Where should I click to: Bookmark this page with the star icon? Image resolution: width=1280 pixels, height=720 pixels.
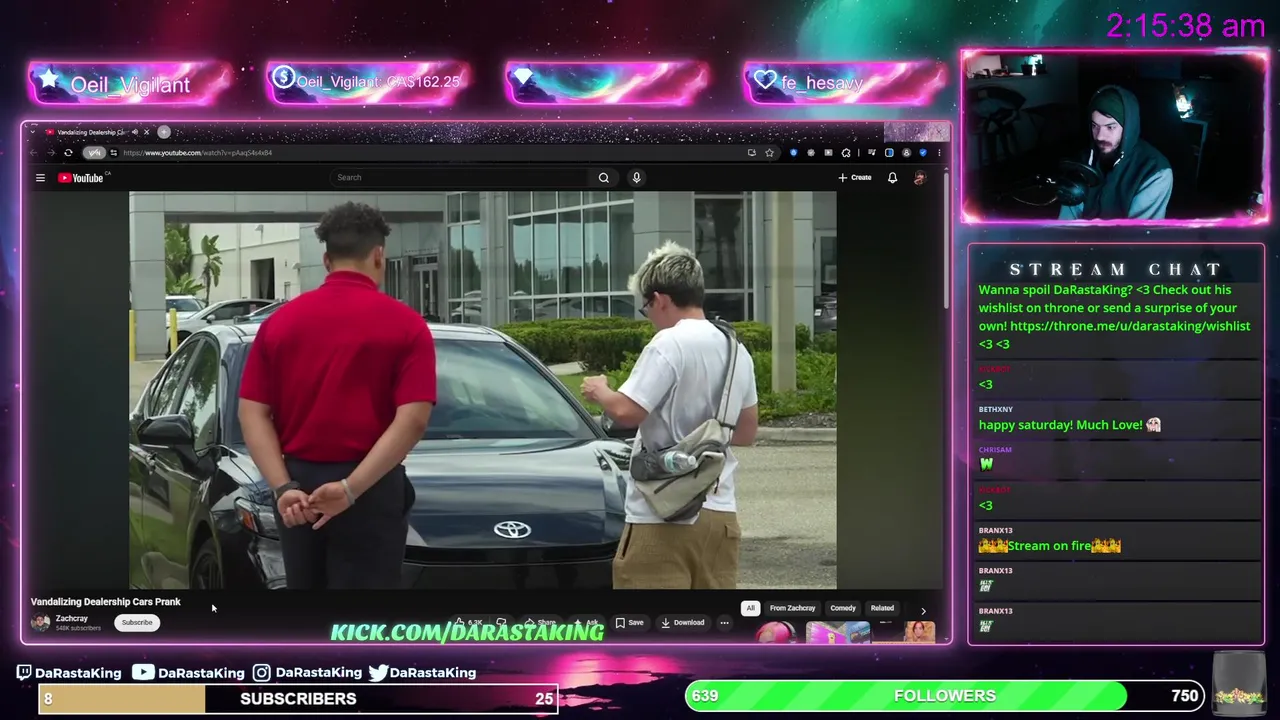point(769,152)
